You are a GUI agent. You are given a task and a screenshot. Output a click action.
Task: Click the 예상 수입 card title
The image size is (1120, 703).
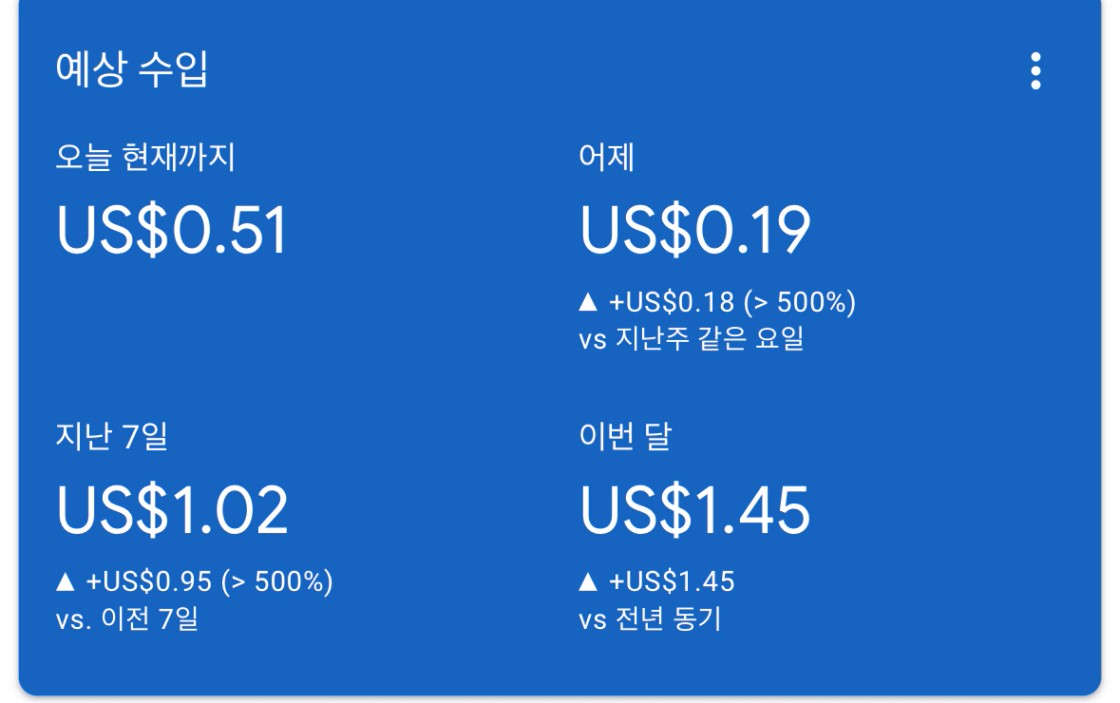(x=131, y=71)
